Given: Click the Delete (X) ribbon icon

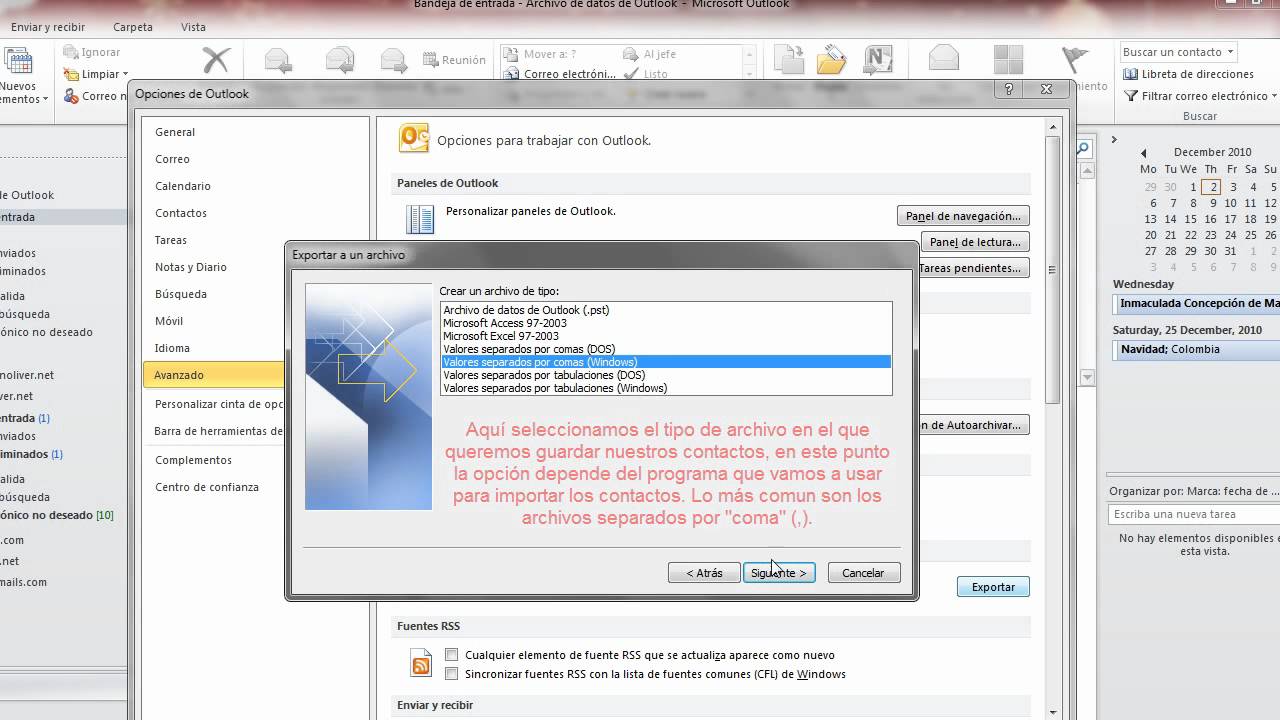Looking at the screenshot, I should pos(216,61).
